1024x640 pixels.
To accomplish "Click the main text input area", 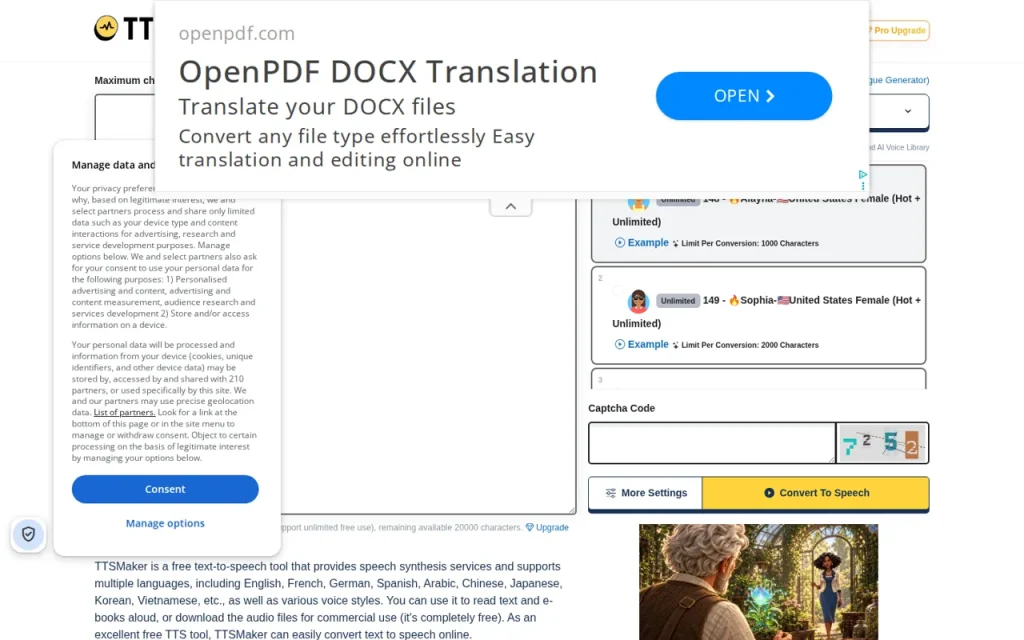I will tap(428, 356).
